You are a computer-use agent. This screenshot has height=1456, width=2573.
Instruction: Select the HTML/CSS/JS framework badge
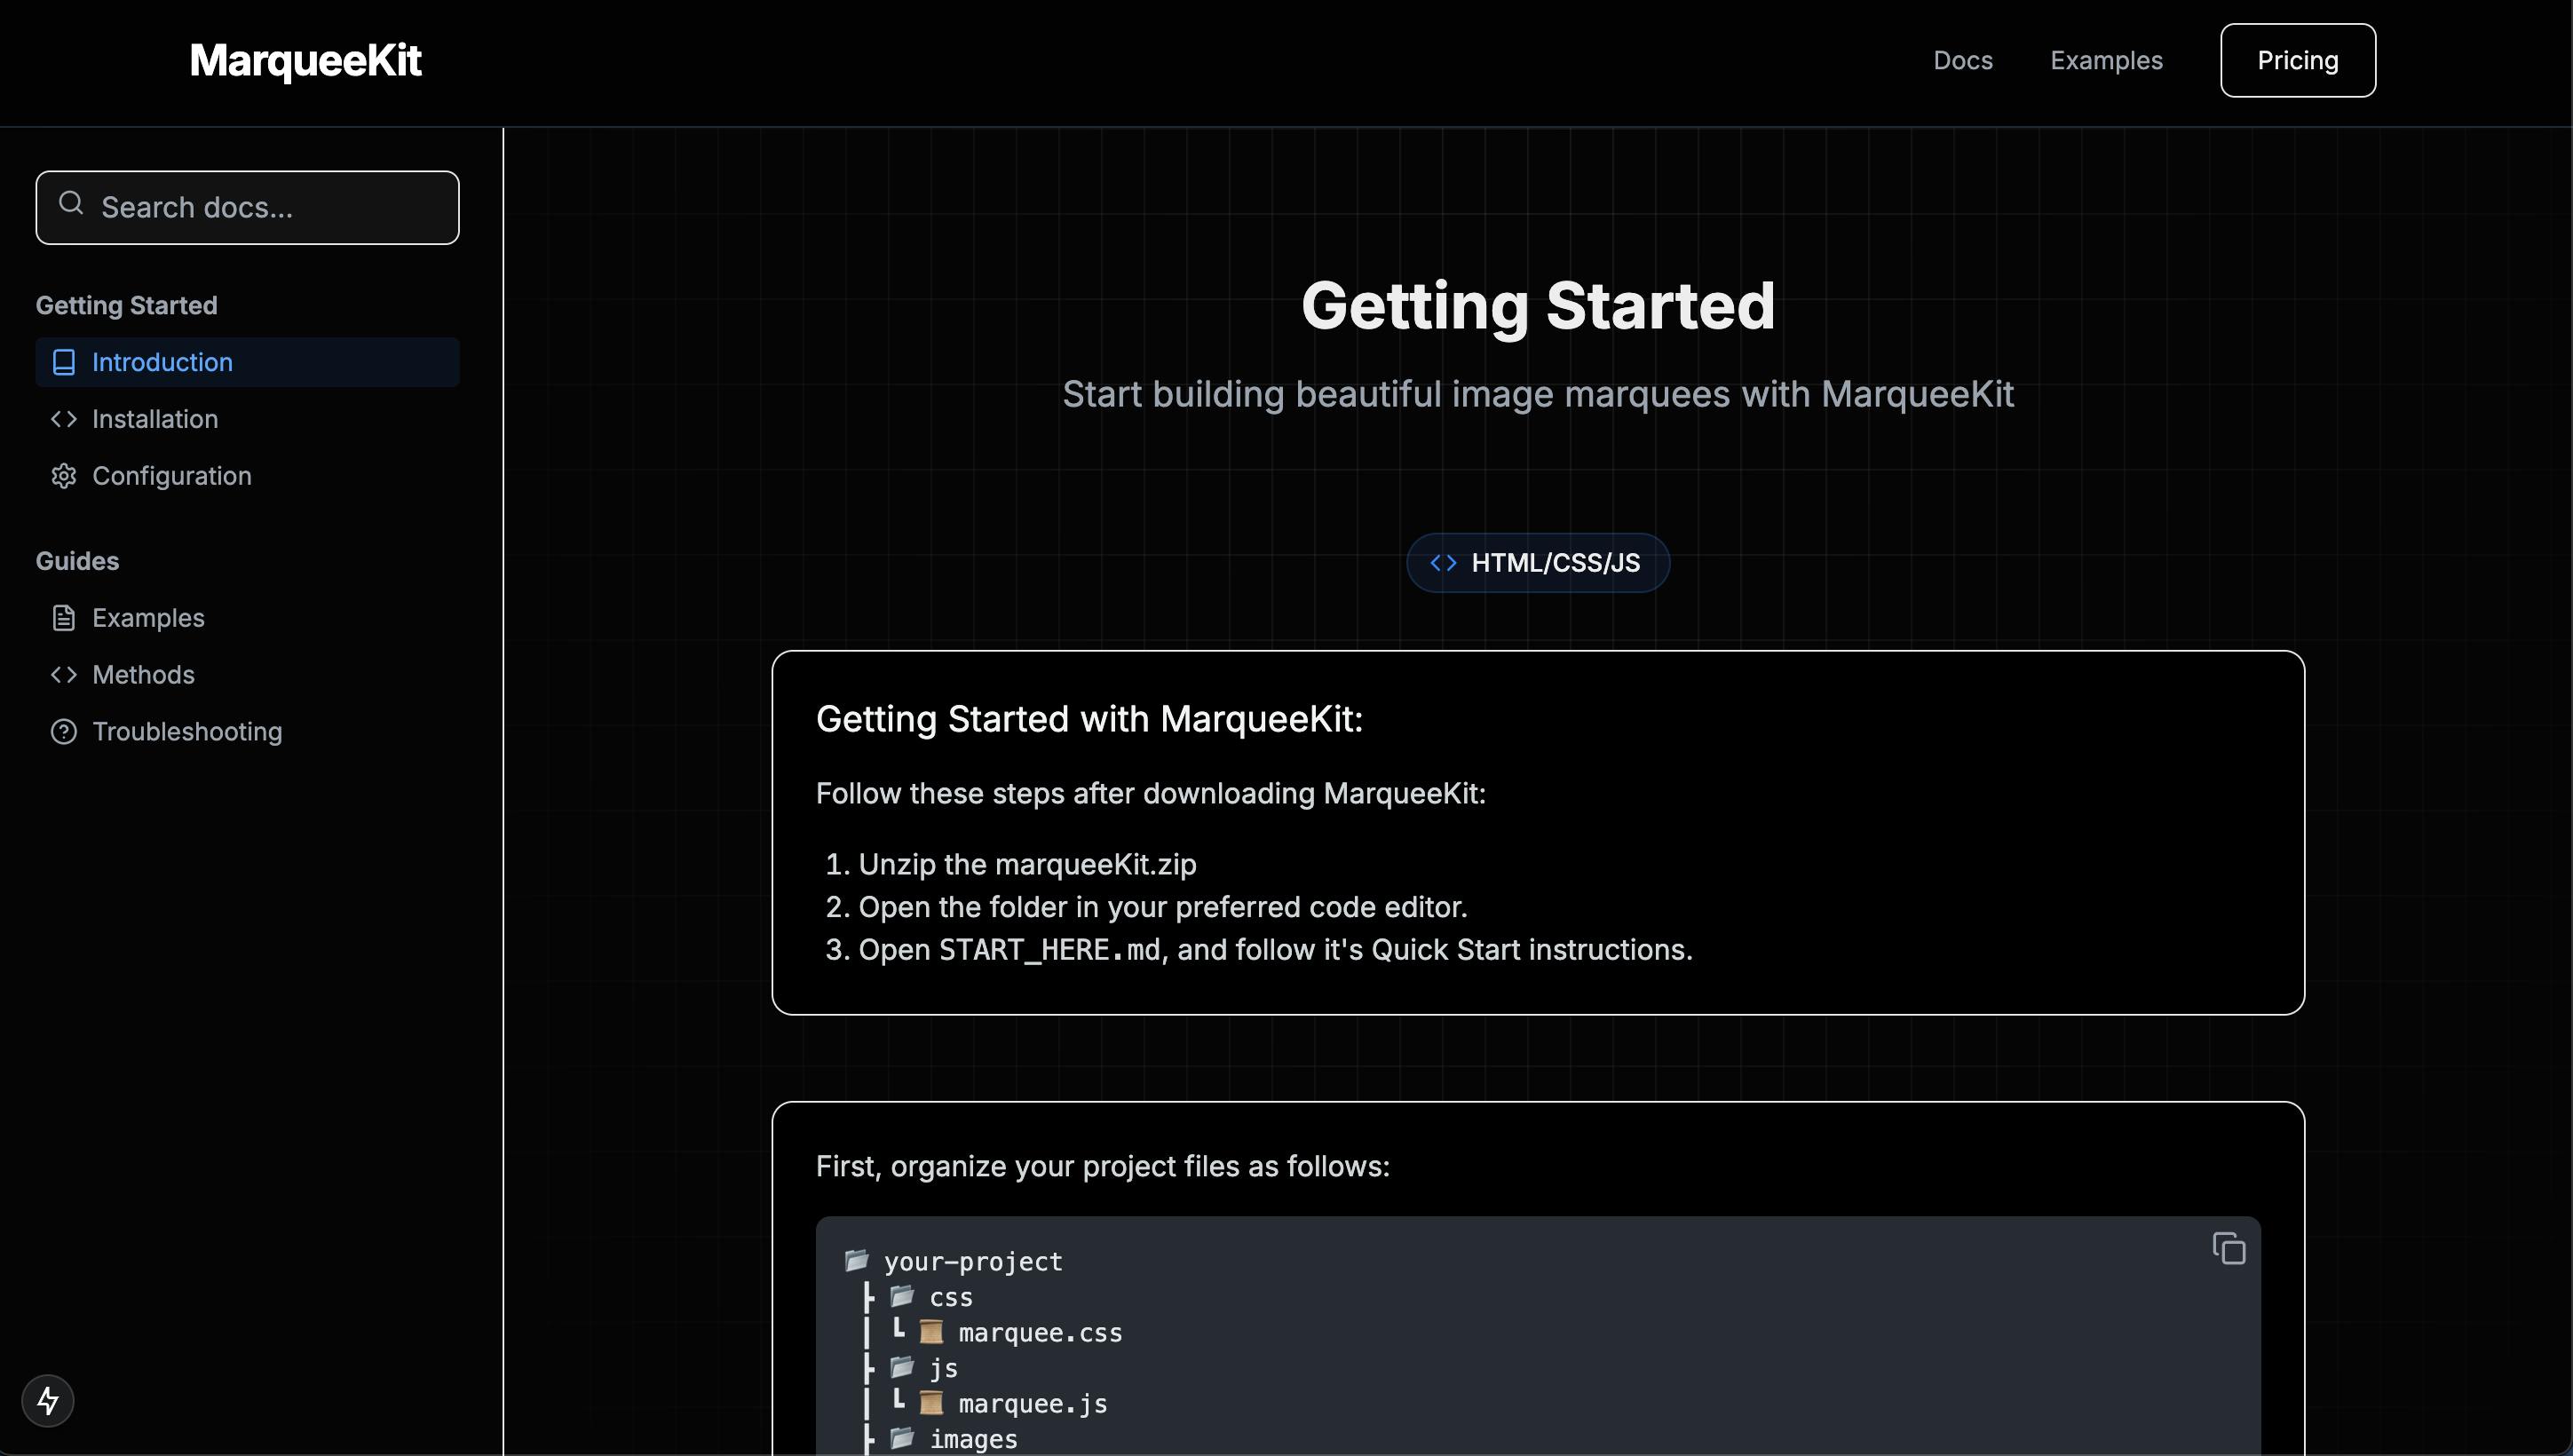[1538, 563]
